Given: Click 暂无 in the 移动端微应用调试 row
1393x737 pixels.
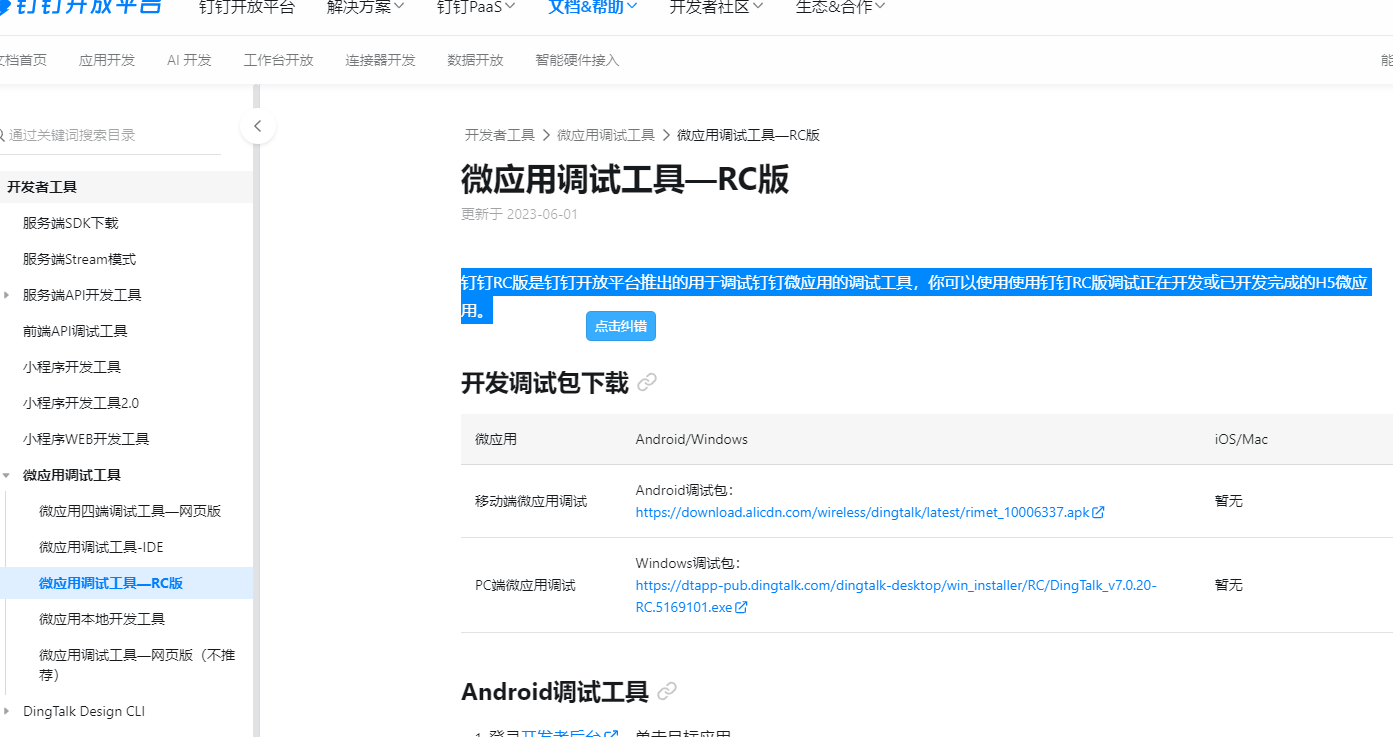Looking at the screenshot, I should (x=1229, y=501).
